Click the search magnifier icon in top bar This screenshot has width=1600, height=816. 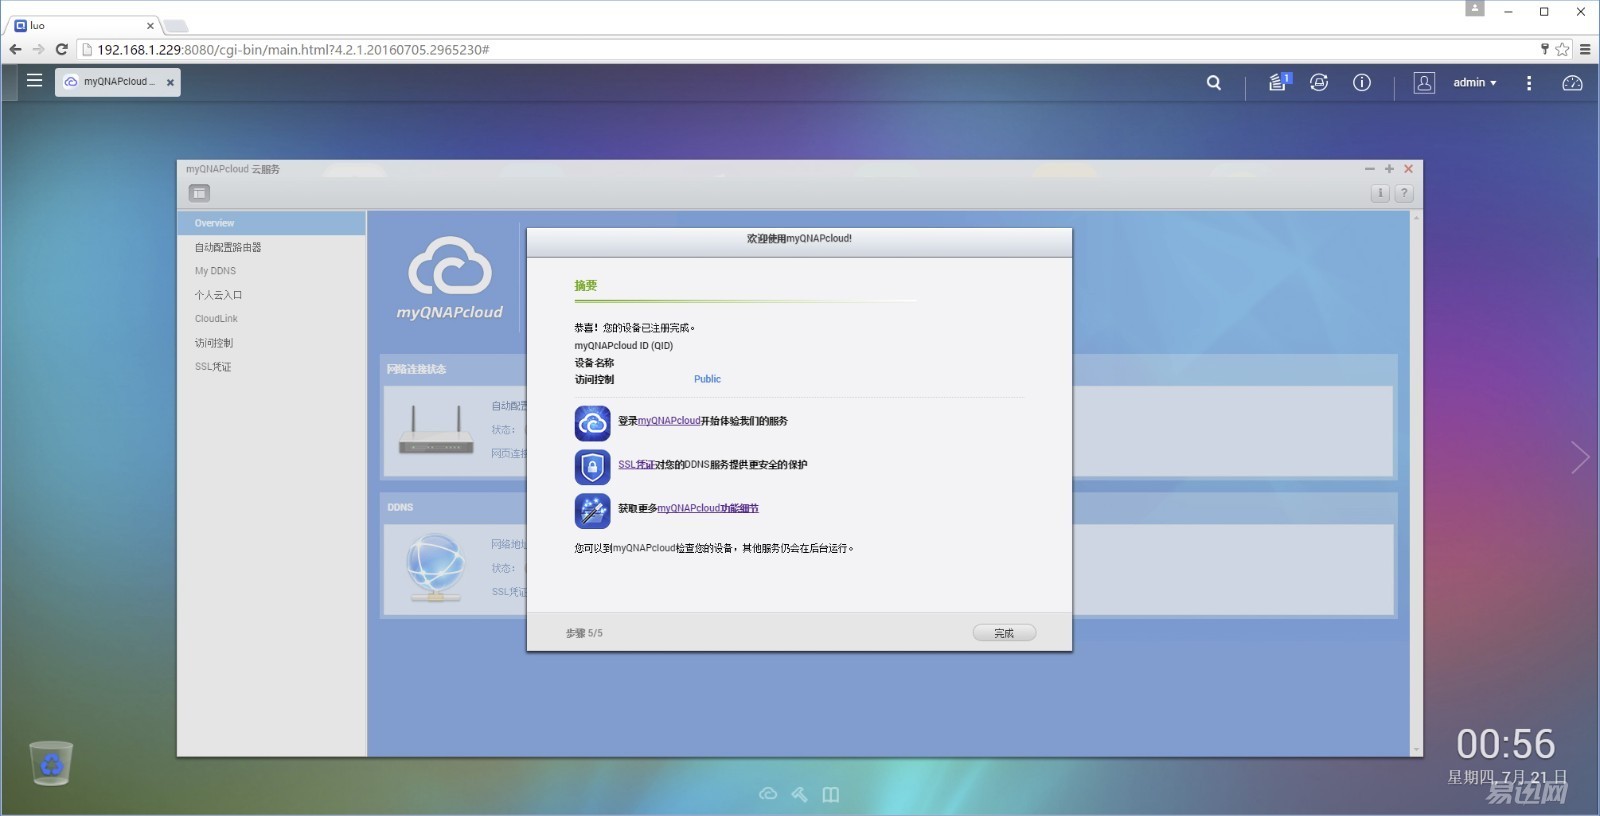point(1213,83)
